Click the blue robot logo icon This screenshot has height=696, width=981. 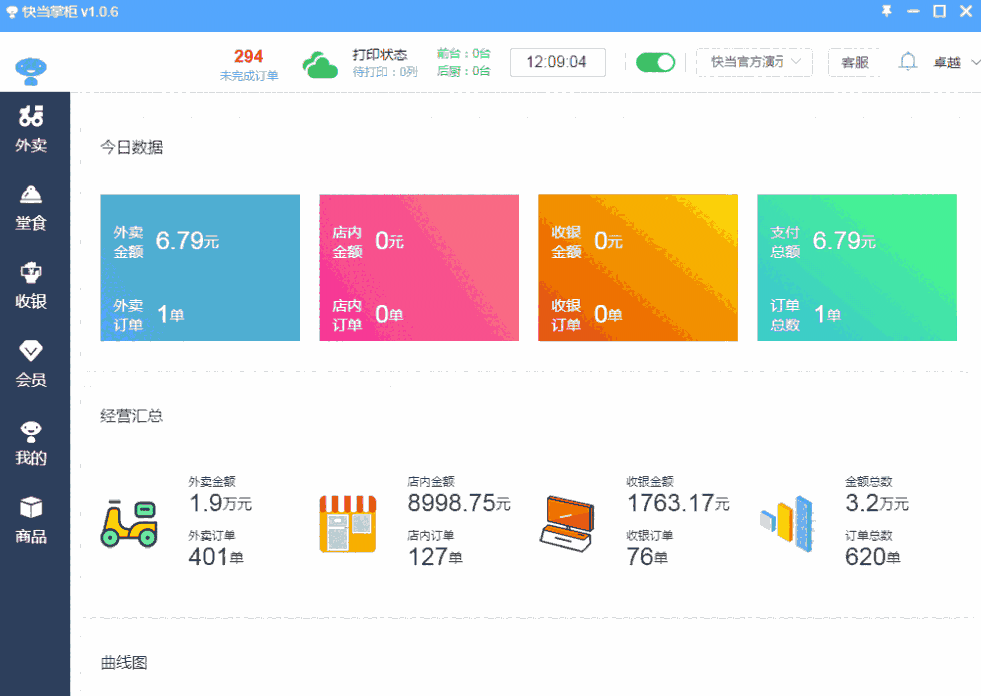pos(33,66)
